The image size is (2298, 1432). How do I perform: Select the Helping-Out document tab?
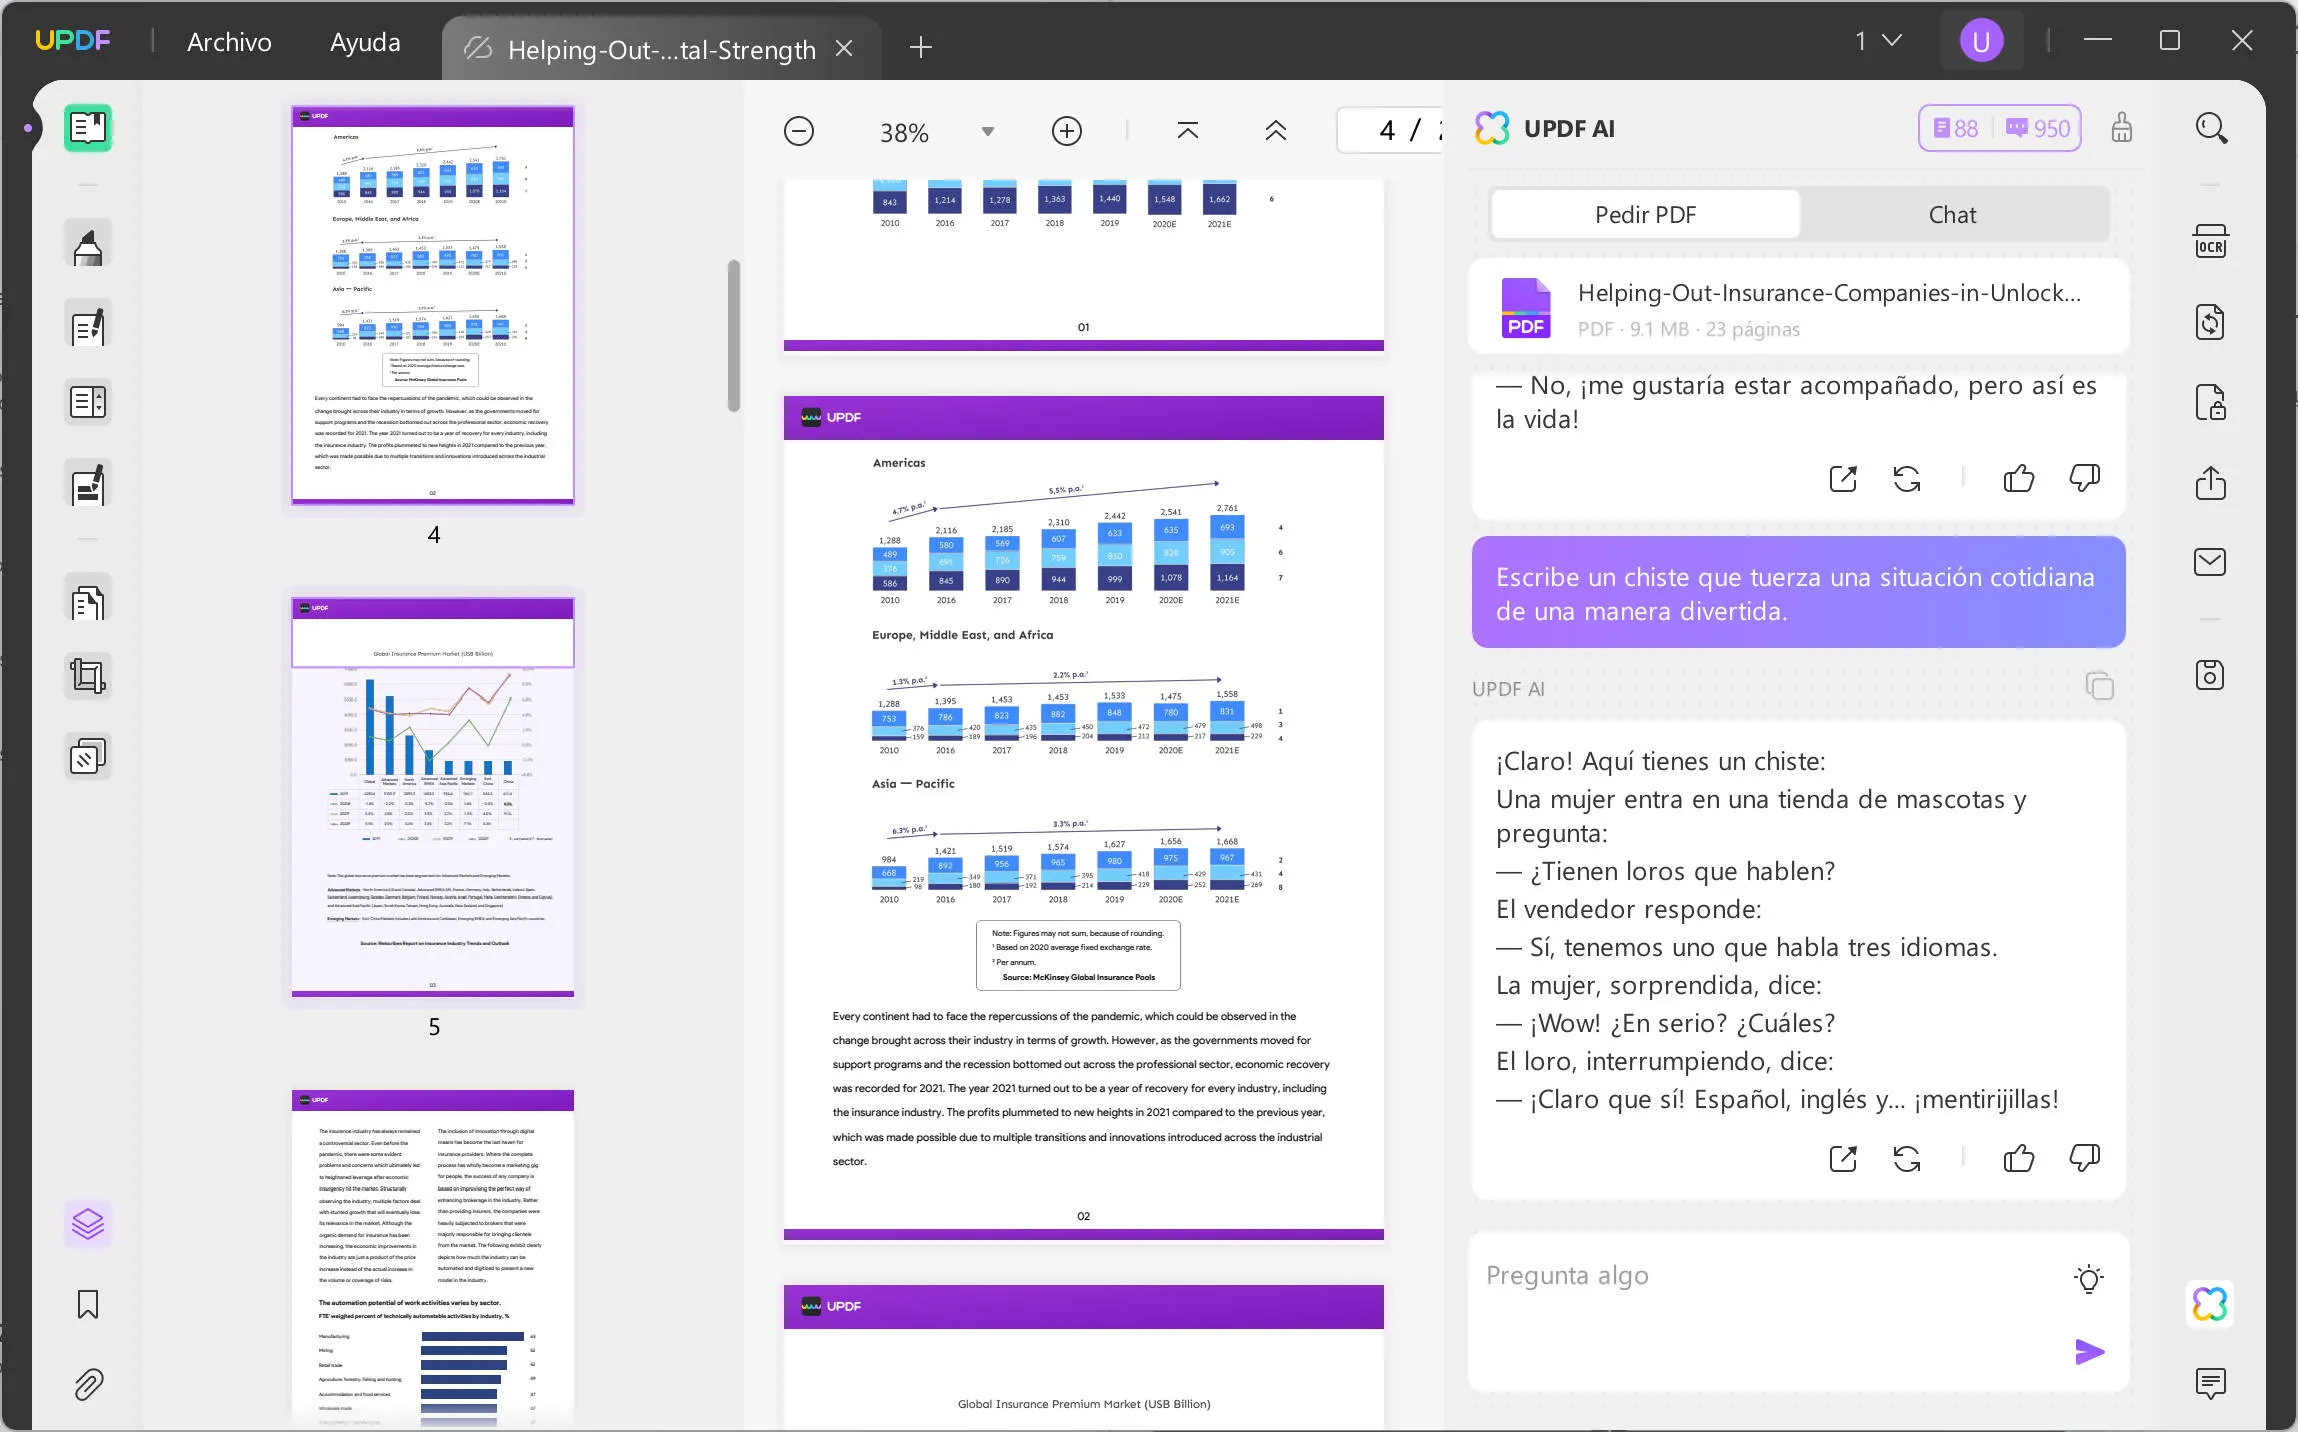click(660, 49)
